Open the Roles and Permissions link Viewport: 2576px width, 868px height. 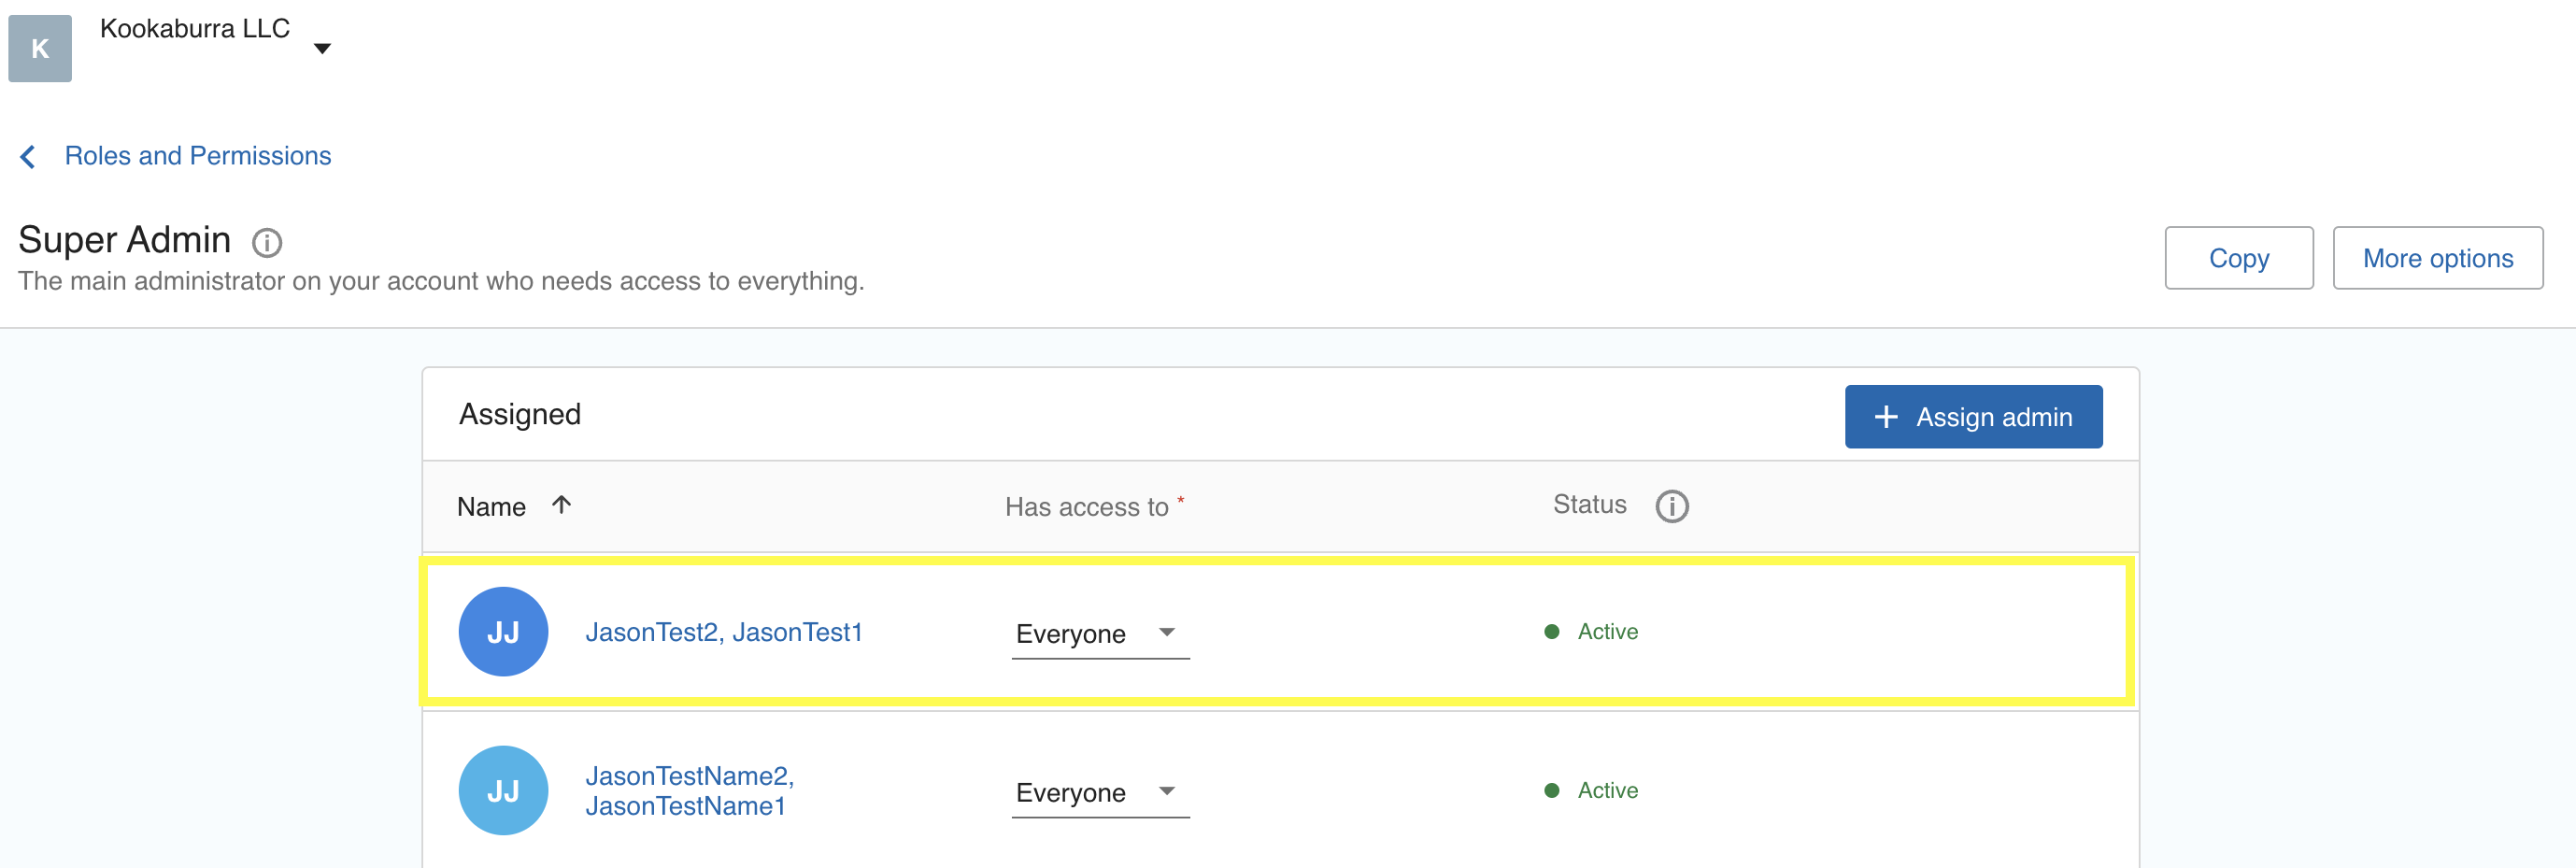197,156
